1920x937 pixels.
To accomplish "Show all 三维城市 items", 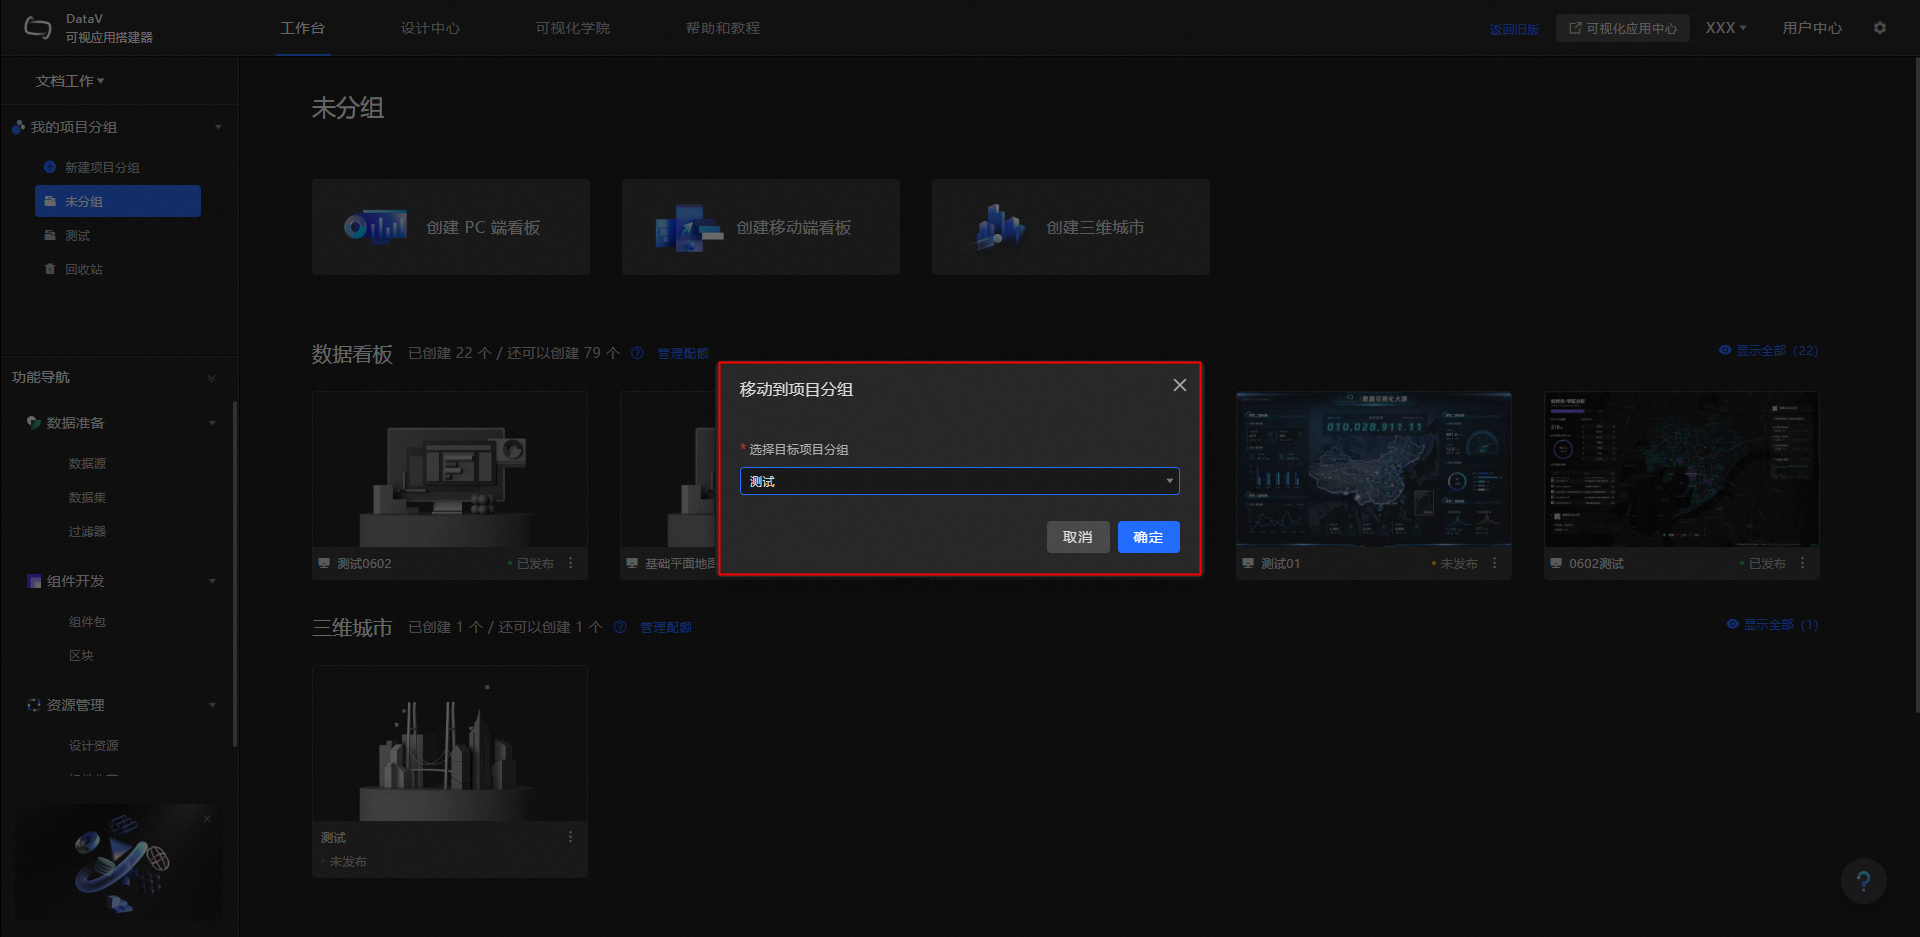I will (x=1772, y=625).
